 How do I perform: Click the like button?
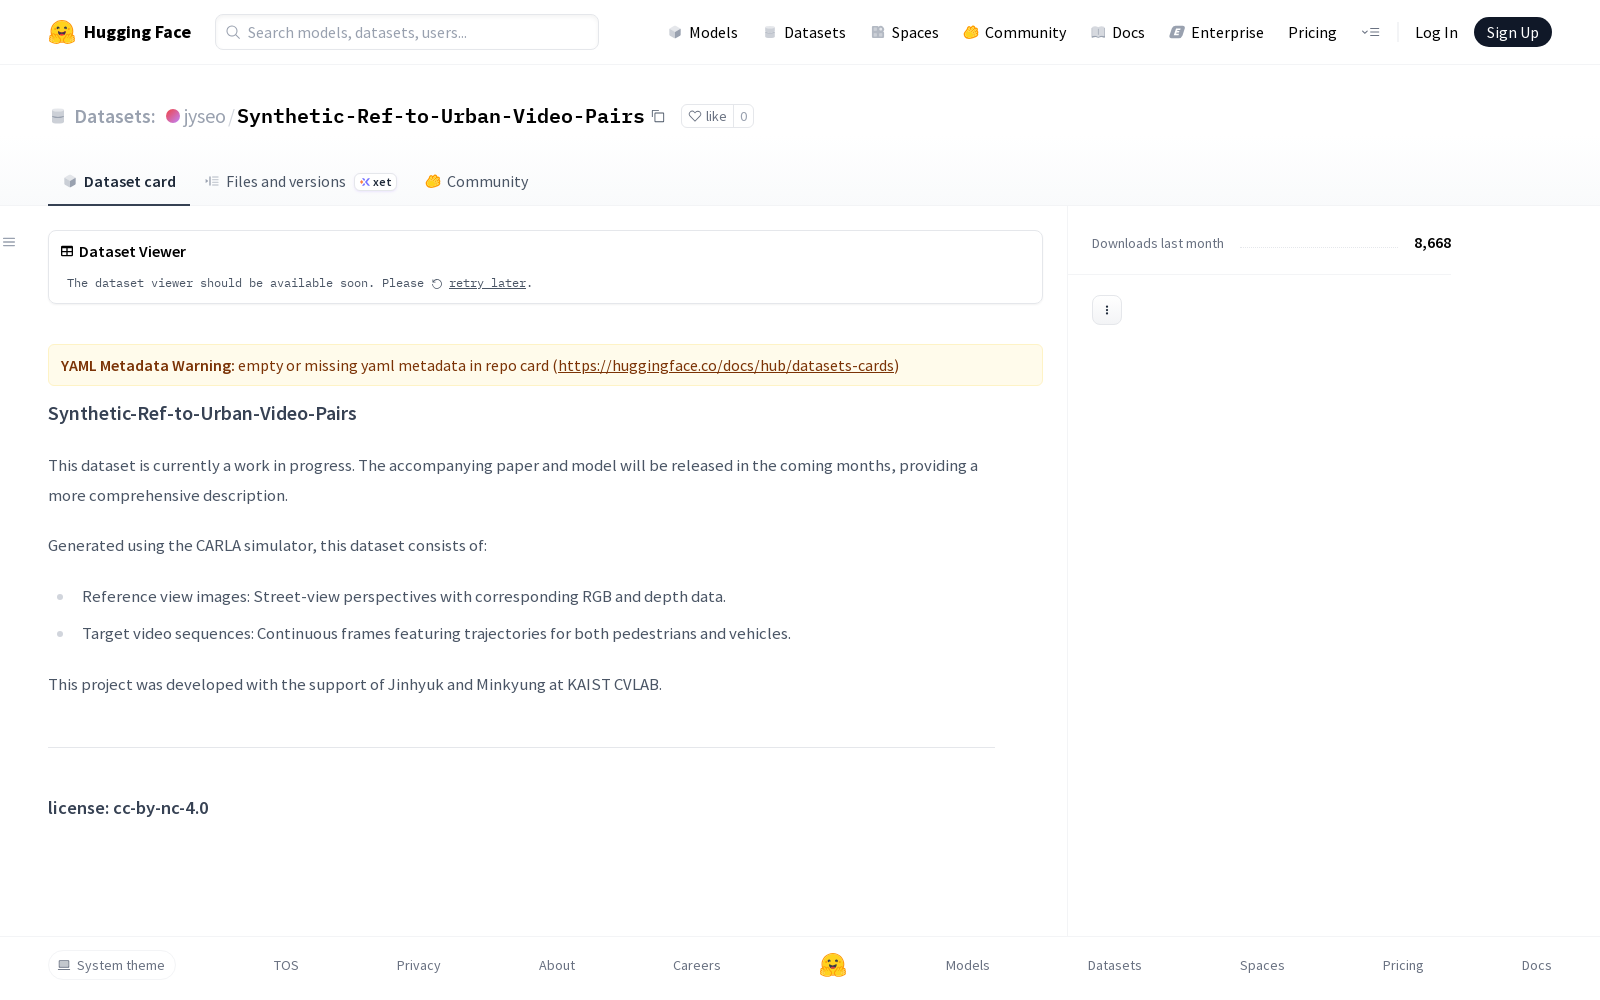(708, 116)
